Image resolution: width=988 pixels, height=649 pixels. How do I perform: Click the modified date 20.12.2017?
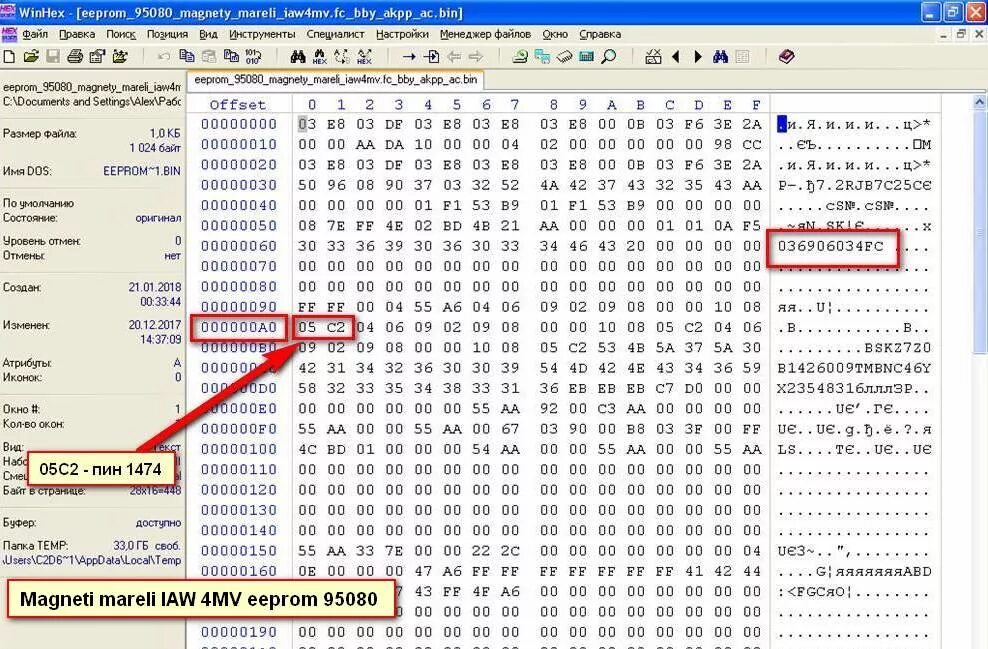click(x=155, y=324)
